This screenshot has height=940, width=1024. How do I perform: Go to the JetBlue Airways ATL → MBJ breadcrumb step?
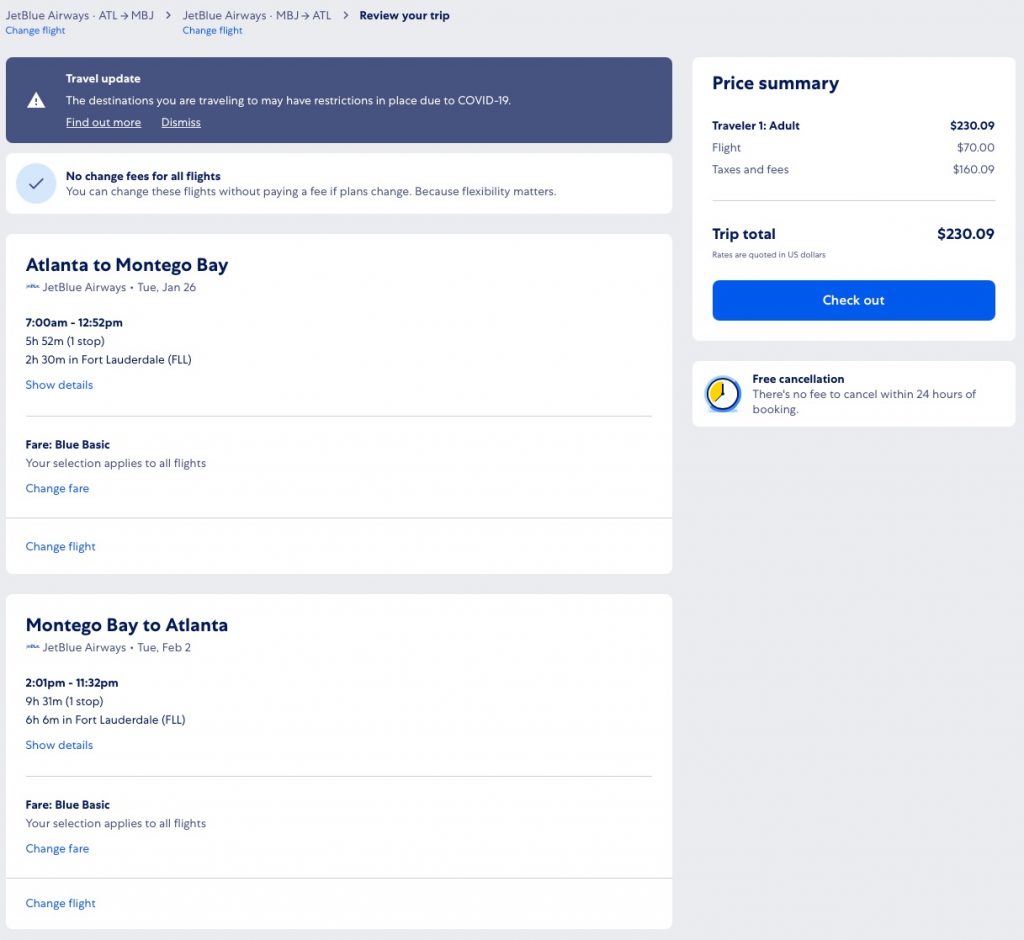point(80,16)
